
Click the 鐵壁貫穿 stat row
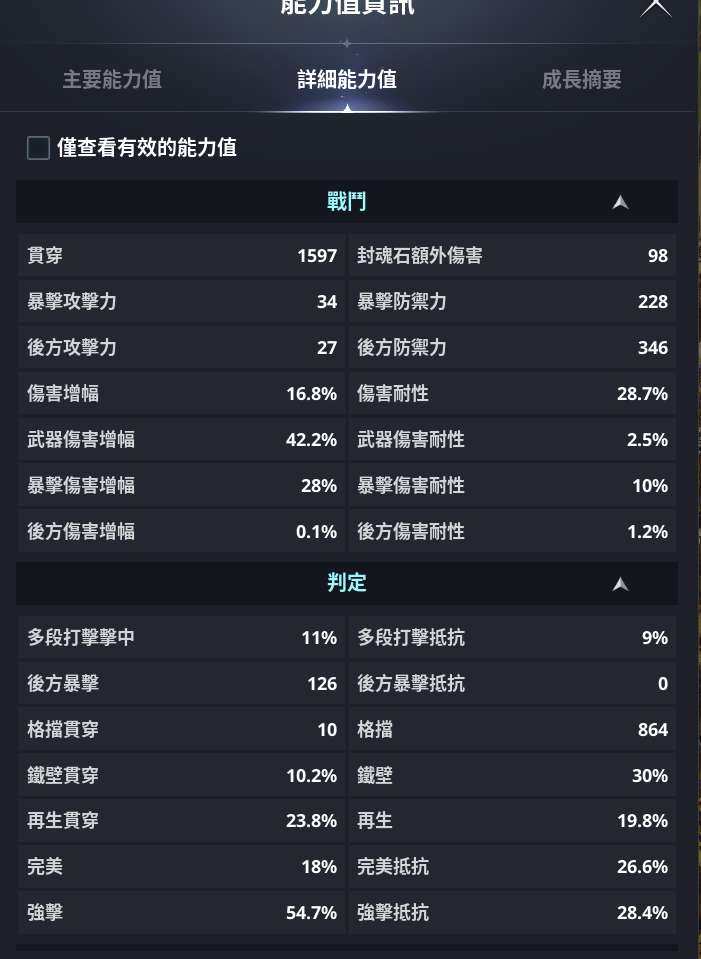coord(181,776)
